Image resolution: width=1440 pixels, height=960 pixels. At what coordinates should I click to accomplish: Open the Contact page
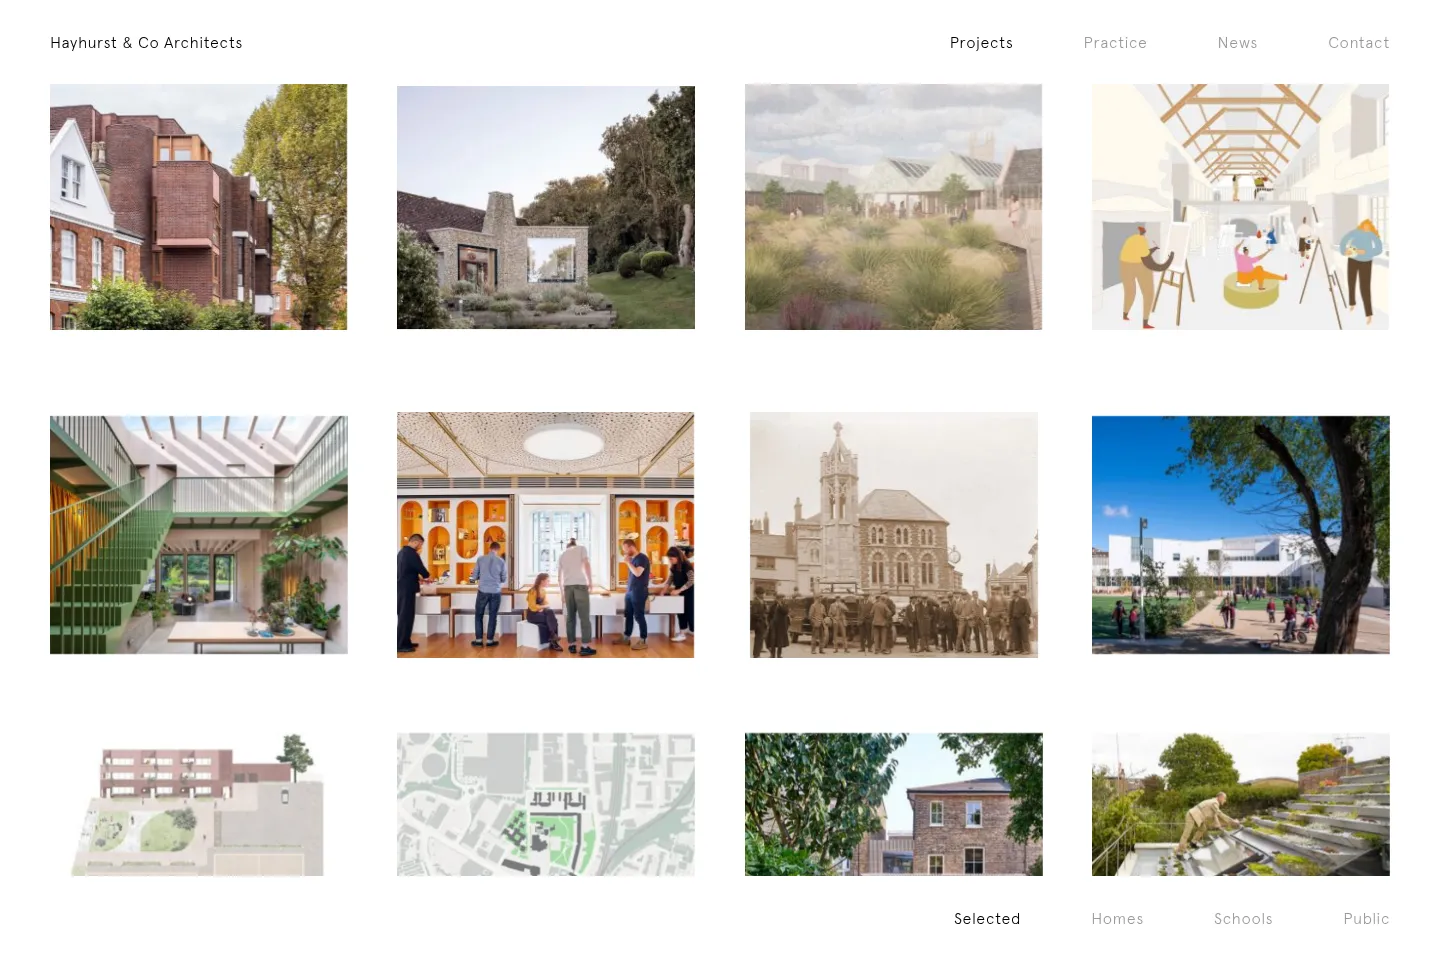click(1358, 43)
